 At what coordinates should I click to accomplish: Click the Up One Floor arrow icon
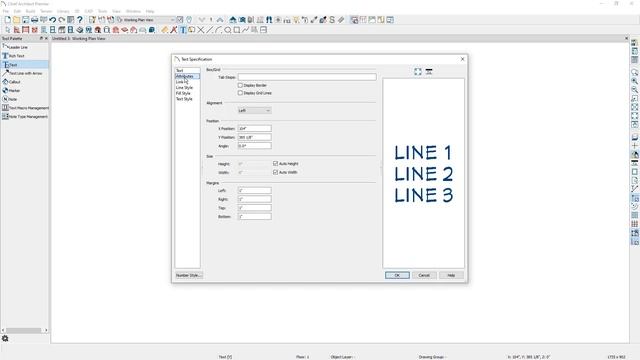pyautogui.click(x=220, y=20)
